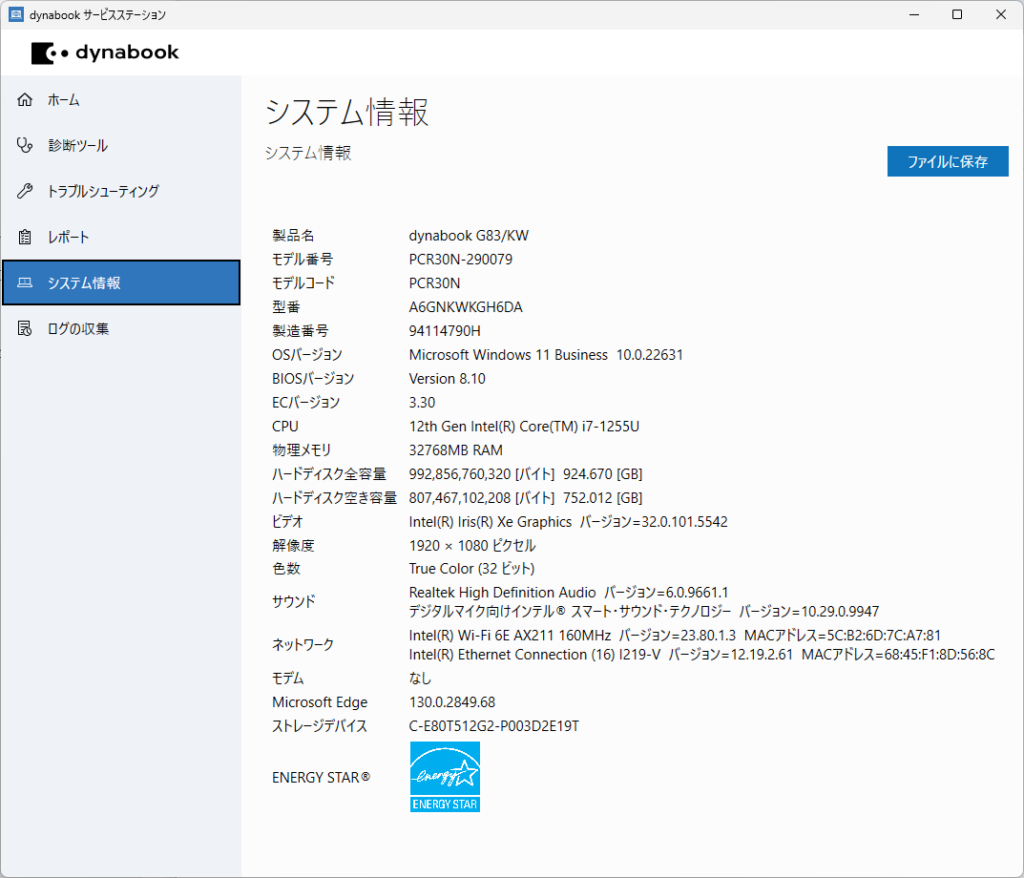The width and height of the screenshot is (1024, 878).
Task: Click EC version value 3.30
Action: [x=422, y=402]
